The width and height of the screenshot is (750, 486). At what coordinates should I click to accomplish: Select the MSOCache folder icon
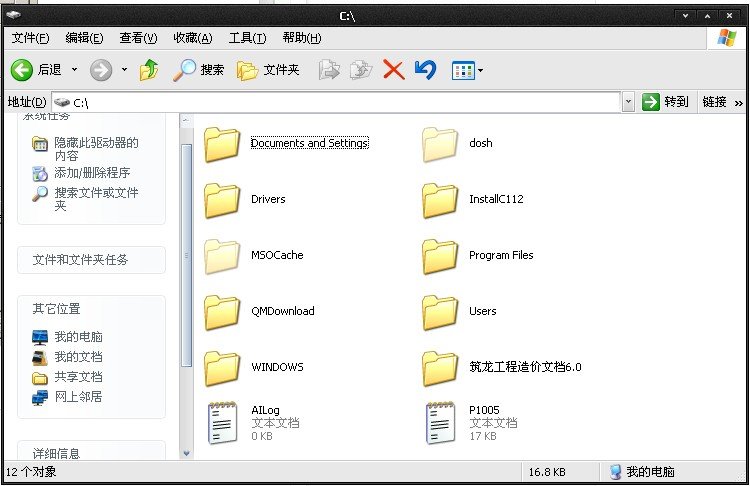(x=222, y=256)
